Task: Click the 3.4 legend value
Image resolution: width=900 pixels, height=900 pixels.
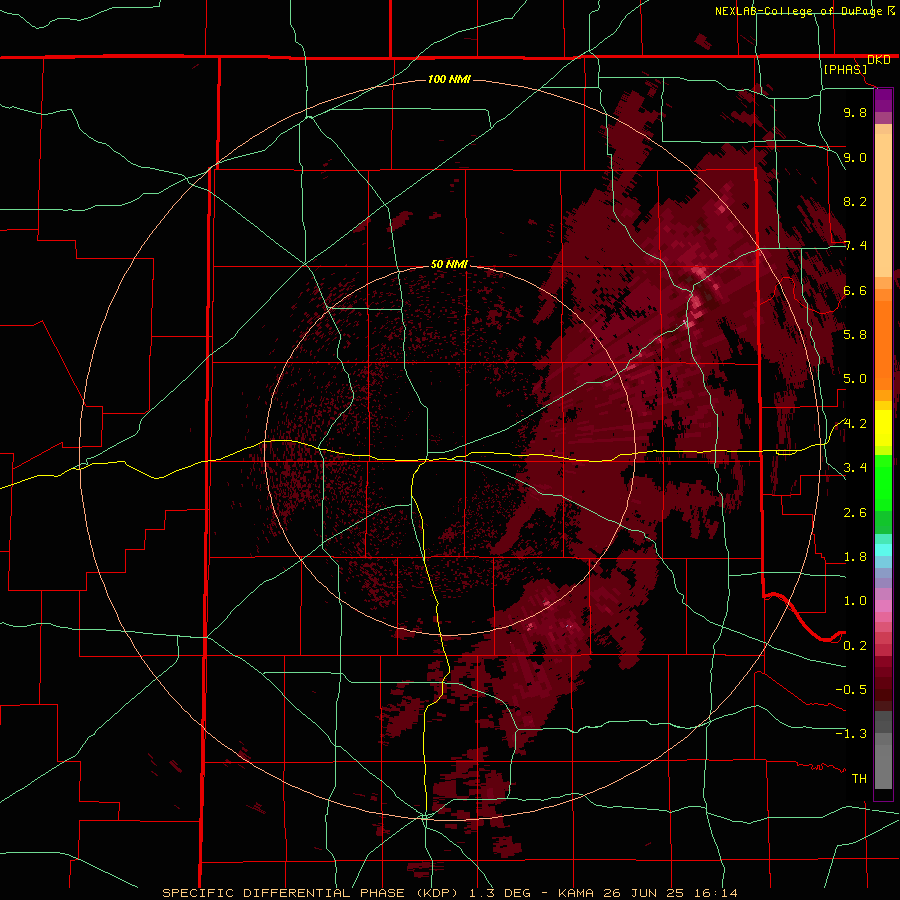Action: tap(855, 467)
